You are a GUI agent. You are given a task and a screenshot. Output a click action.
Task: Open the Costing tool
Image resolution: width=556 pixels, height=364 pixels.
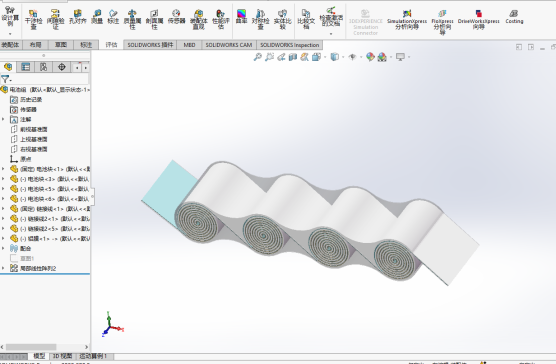click(514, 17)
